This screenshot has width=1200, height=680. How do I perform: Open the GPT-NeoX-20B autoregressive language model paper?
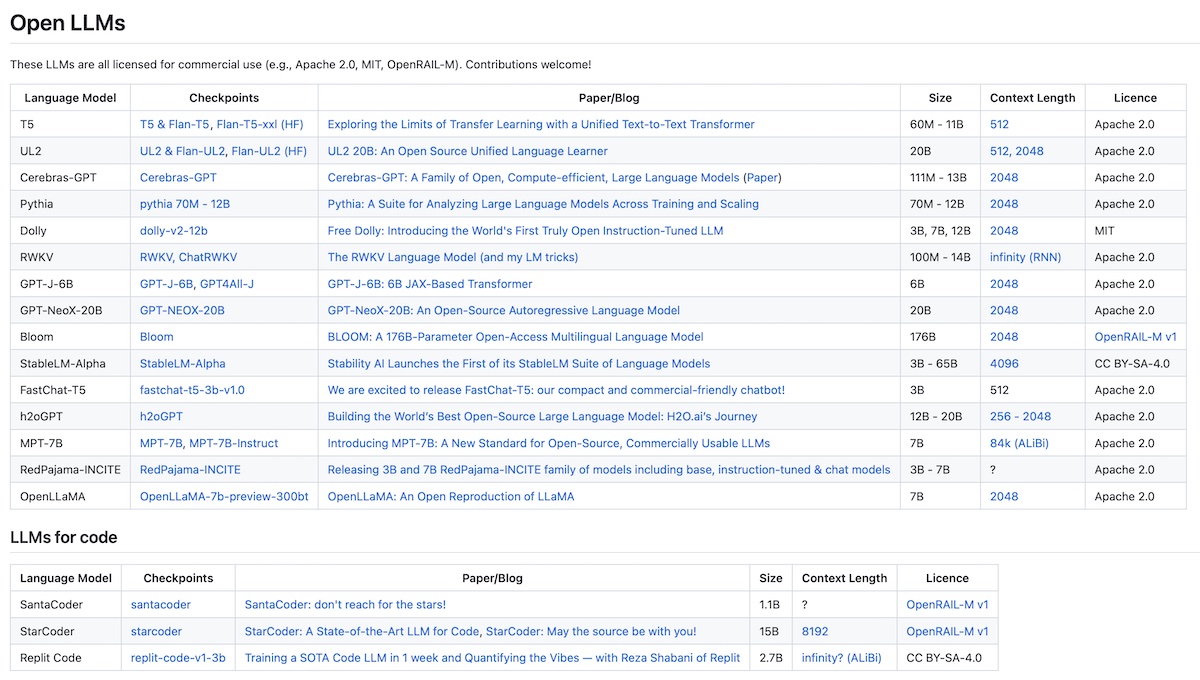[504, 310]
